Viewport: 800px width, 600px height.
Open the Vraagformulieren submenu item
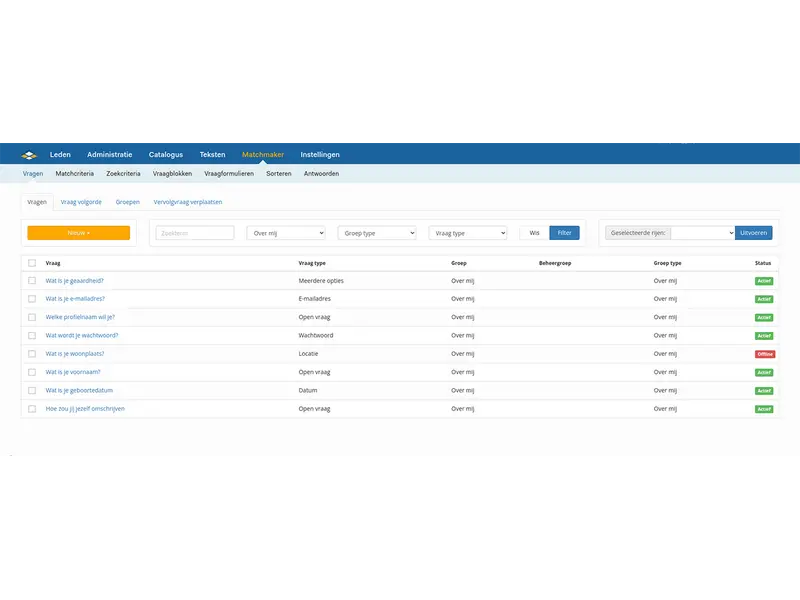pyautogui.click(x=229, y=174)
